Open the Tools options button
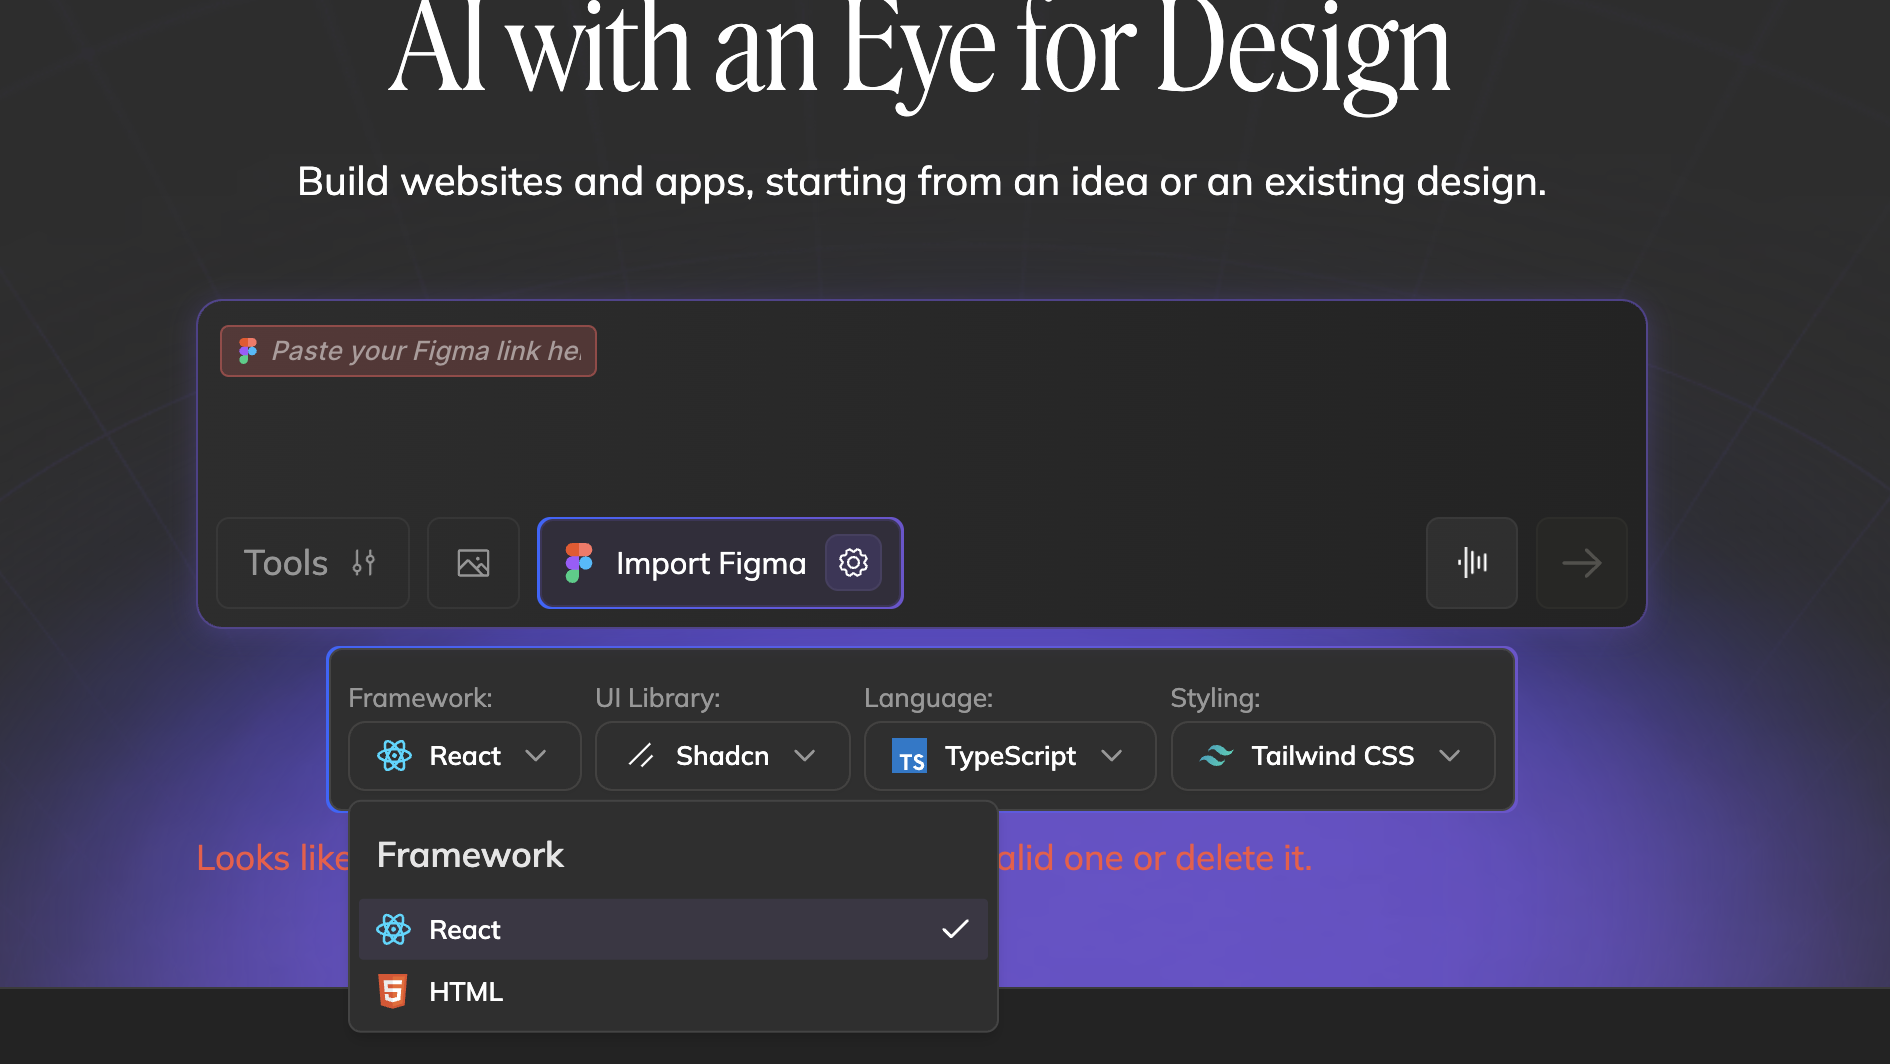 pyautogui.click(x=313, y=563)
